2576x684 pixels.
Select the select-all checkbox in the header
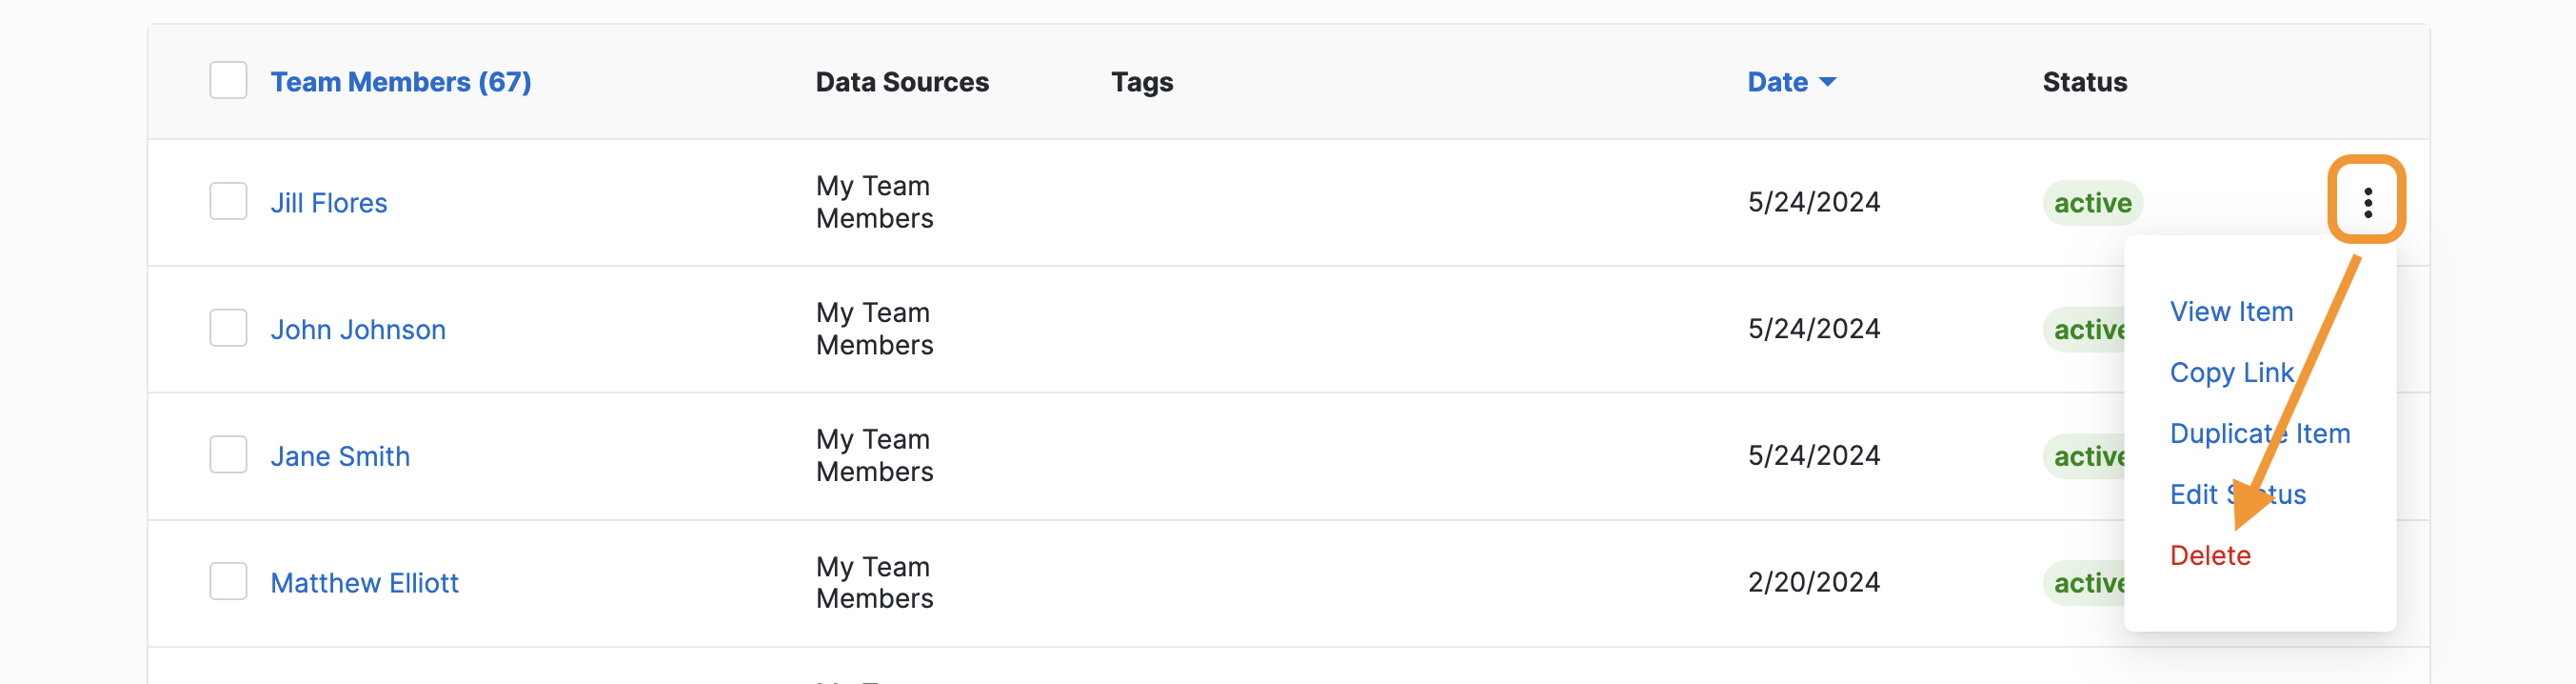228,80
